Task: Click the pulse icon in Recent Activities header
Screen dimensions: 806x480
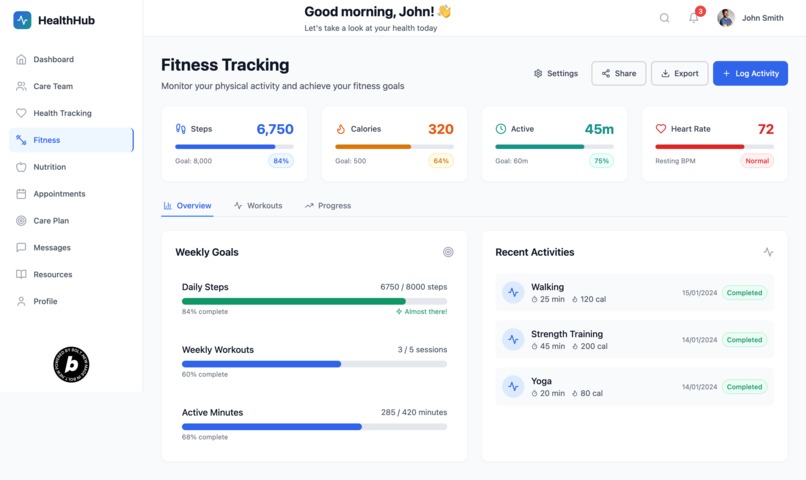Action: (x=768, y=252)
